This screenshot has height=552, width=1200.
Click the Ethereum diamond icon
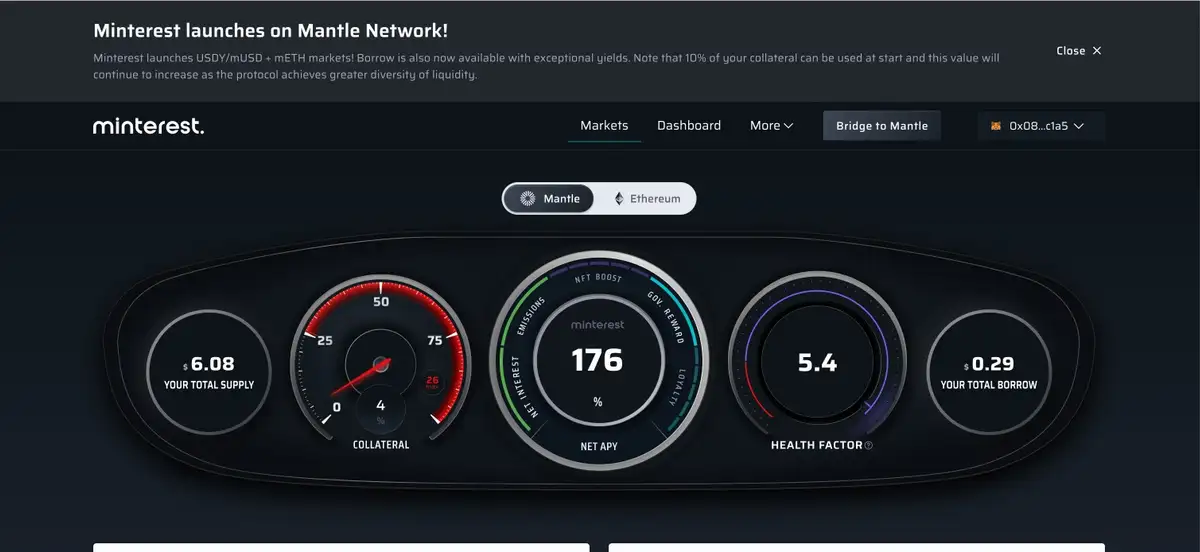pyautogui.click(x=619, y=198)
